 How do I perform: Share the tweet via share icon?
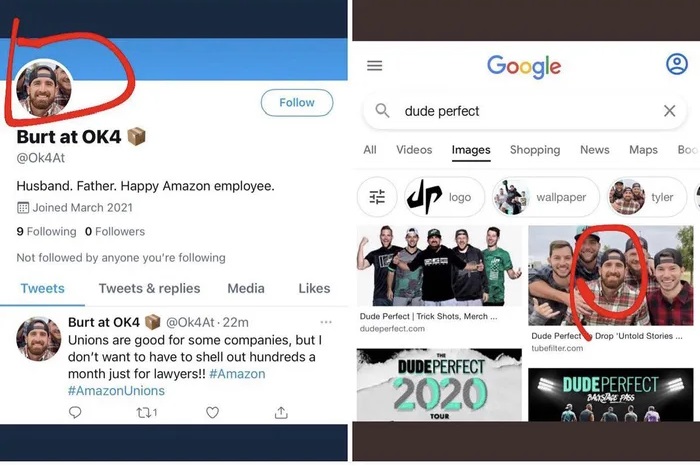coord(281,412)
